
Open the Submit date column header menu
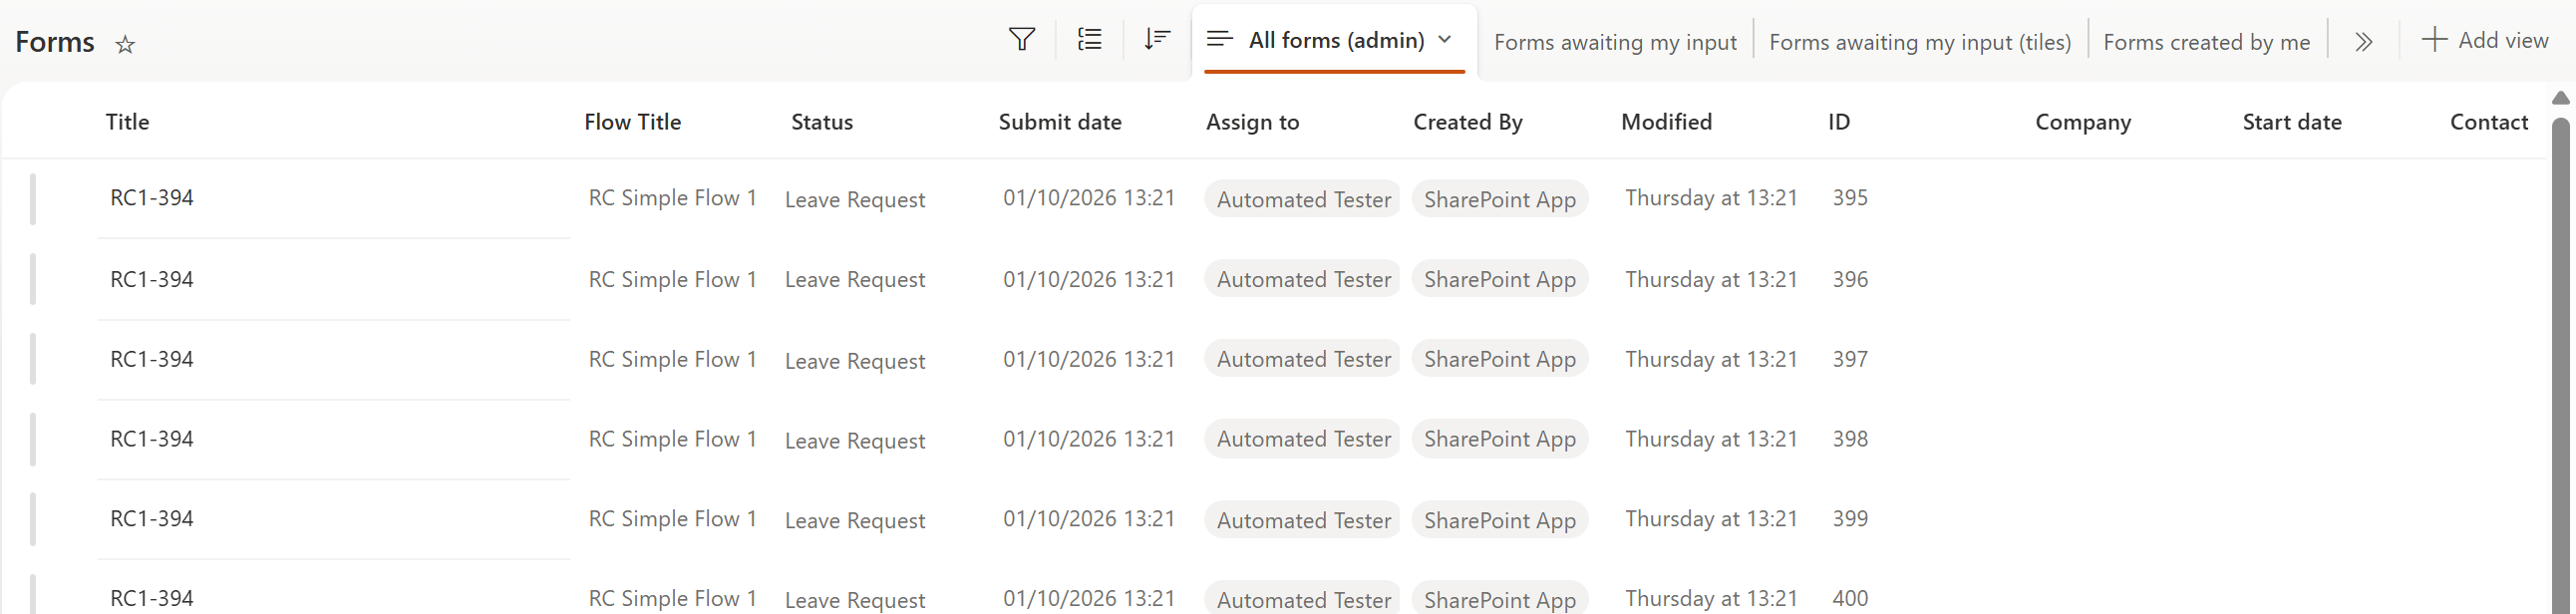click(1060, 122)
